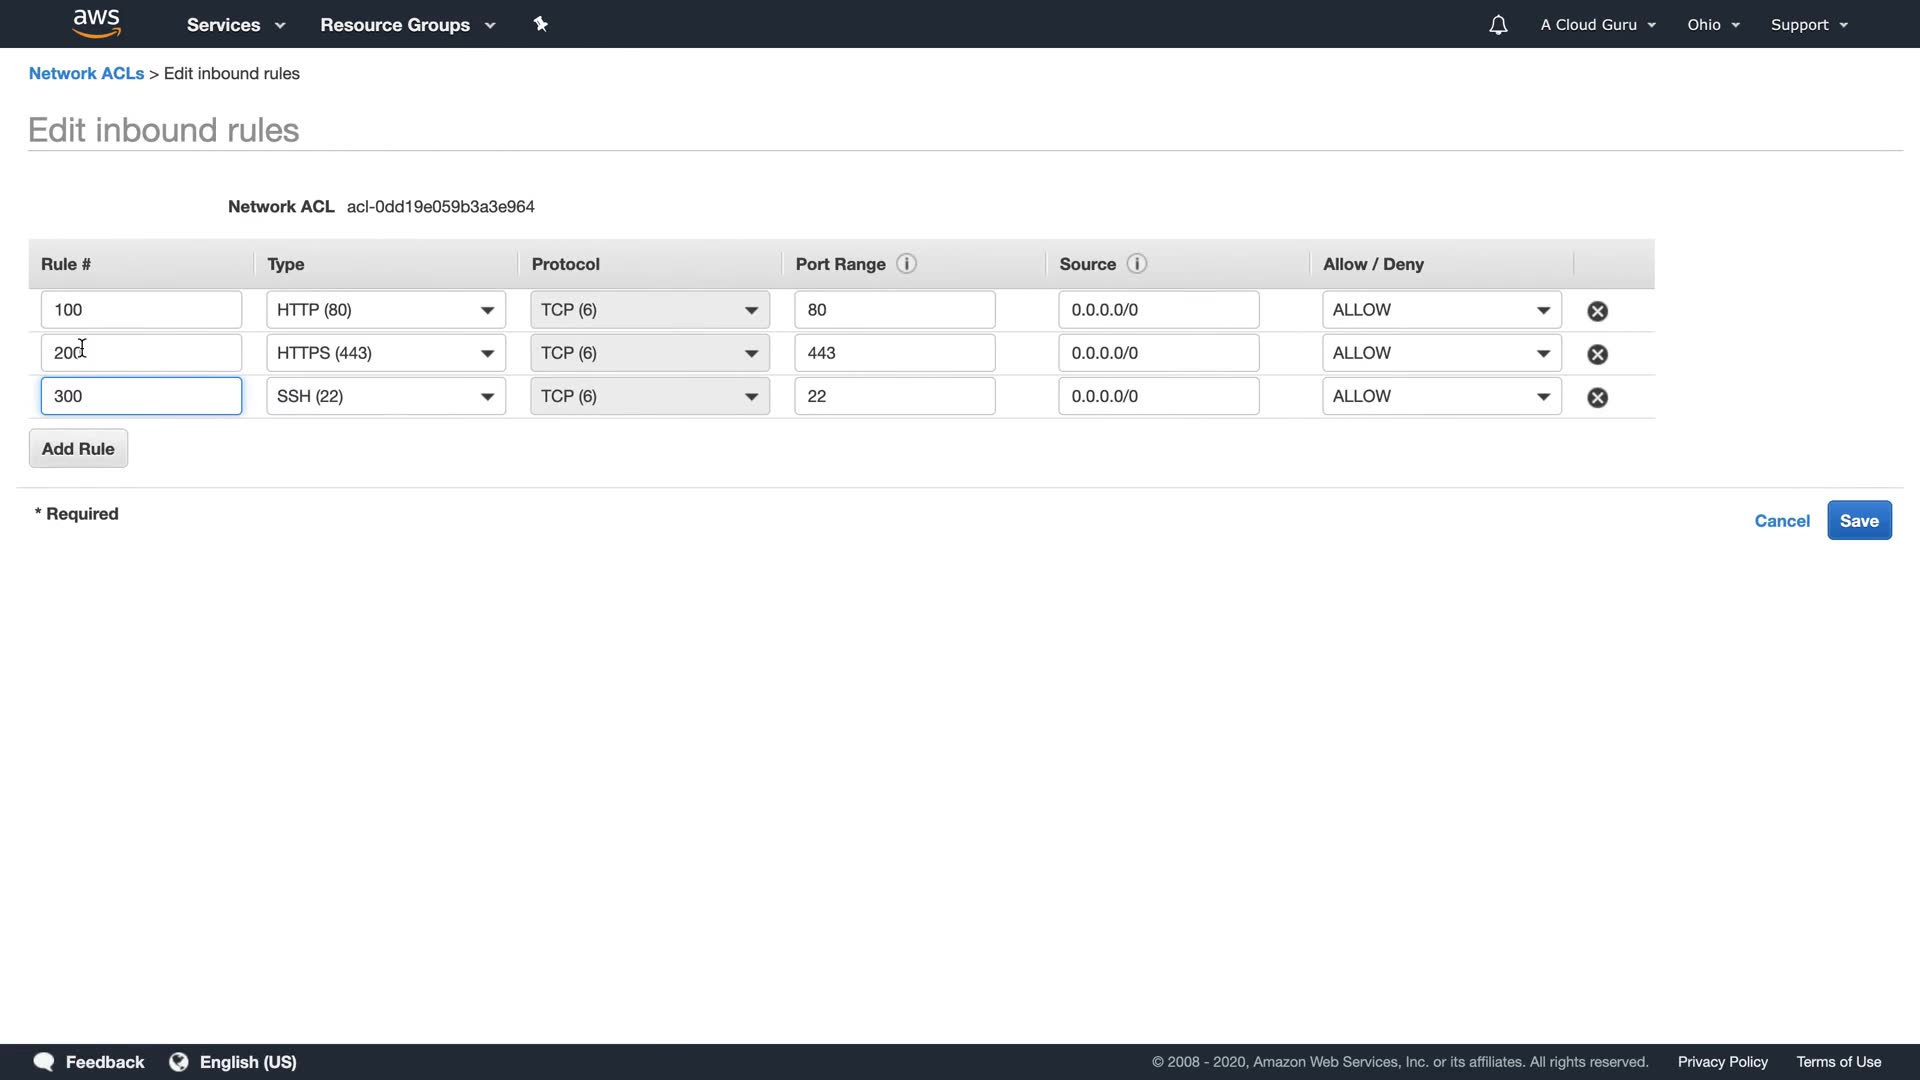The height and width of the screenshot is (1080, 1920).
Task: Open the notifications bell
Action: coord(1497,25)
